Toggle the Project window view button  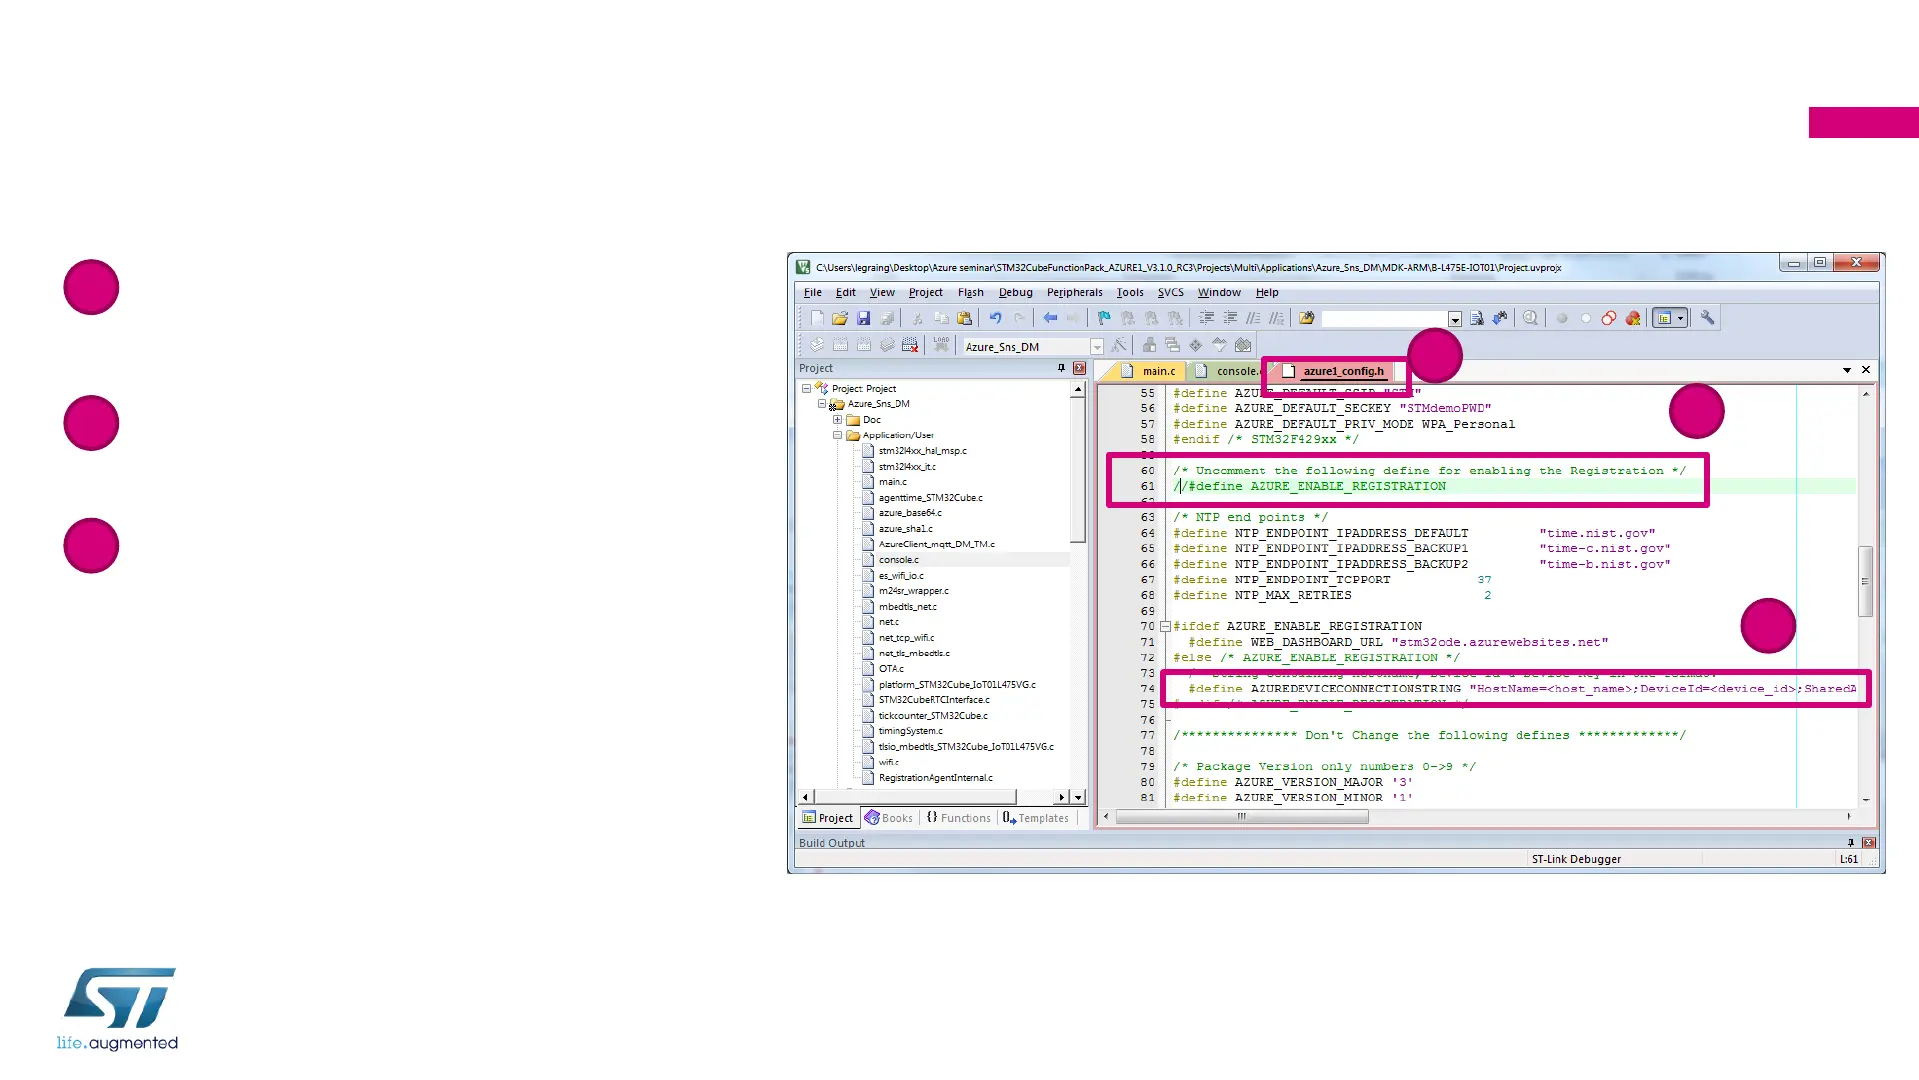pos(1663,318)
